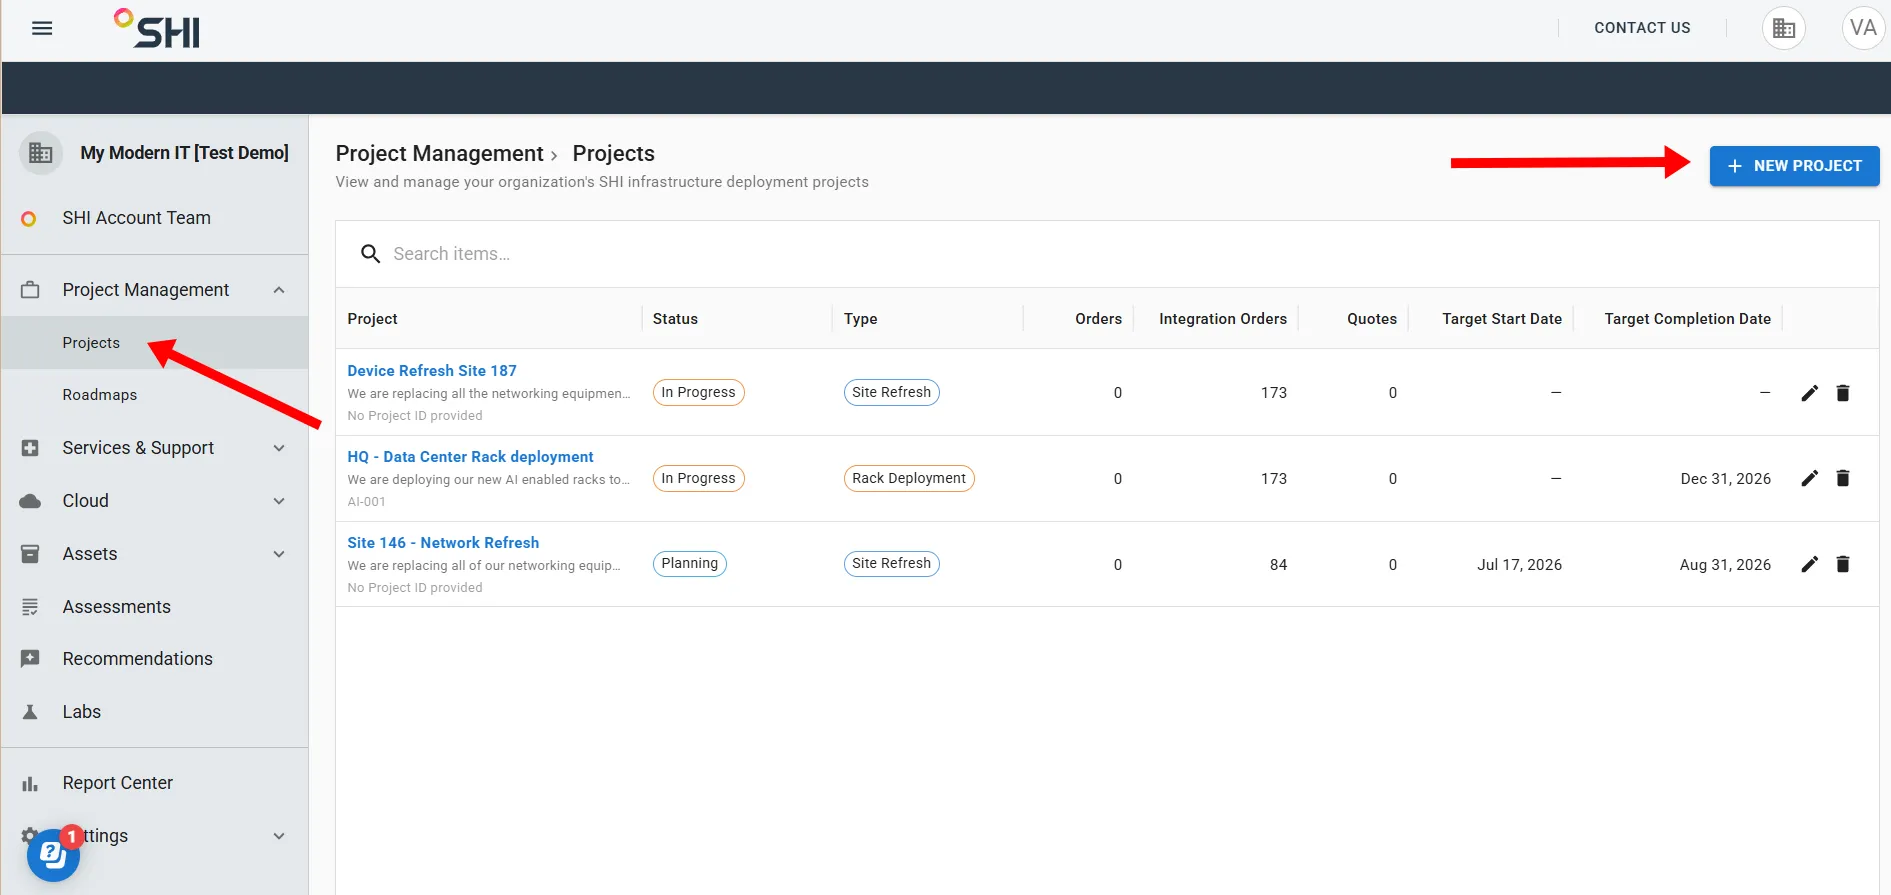Viewport: 1891px width, 895px height.
Task: Sort by the Integration Orders column header
Action: pyautogui.click(x=1222, y=319)
